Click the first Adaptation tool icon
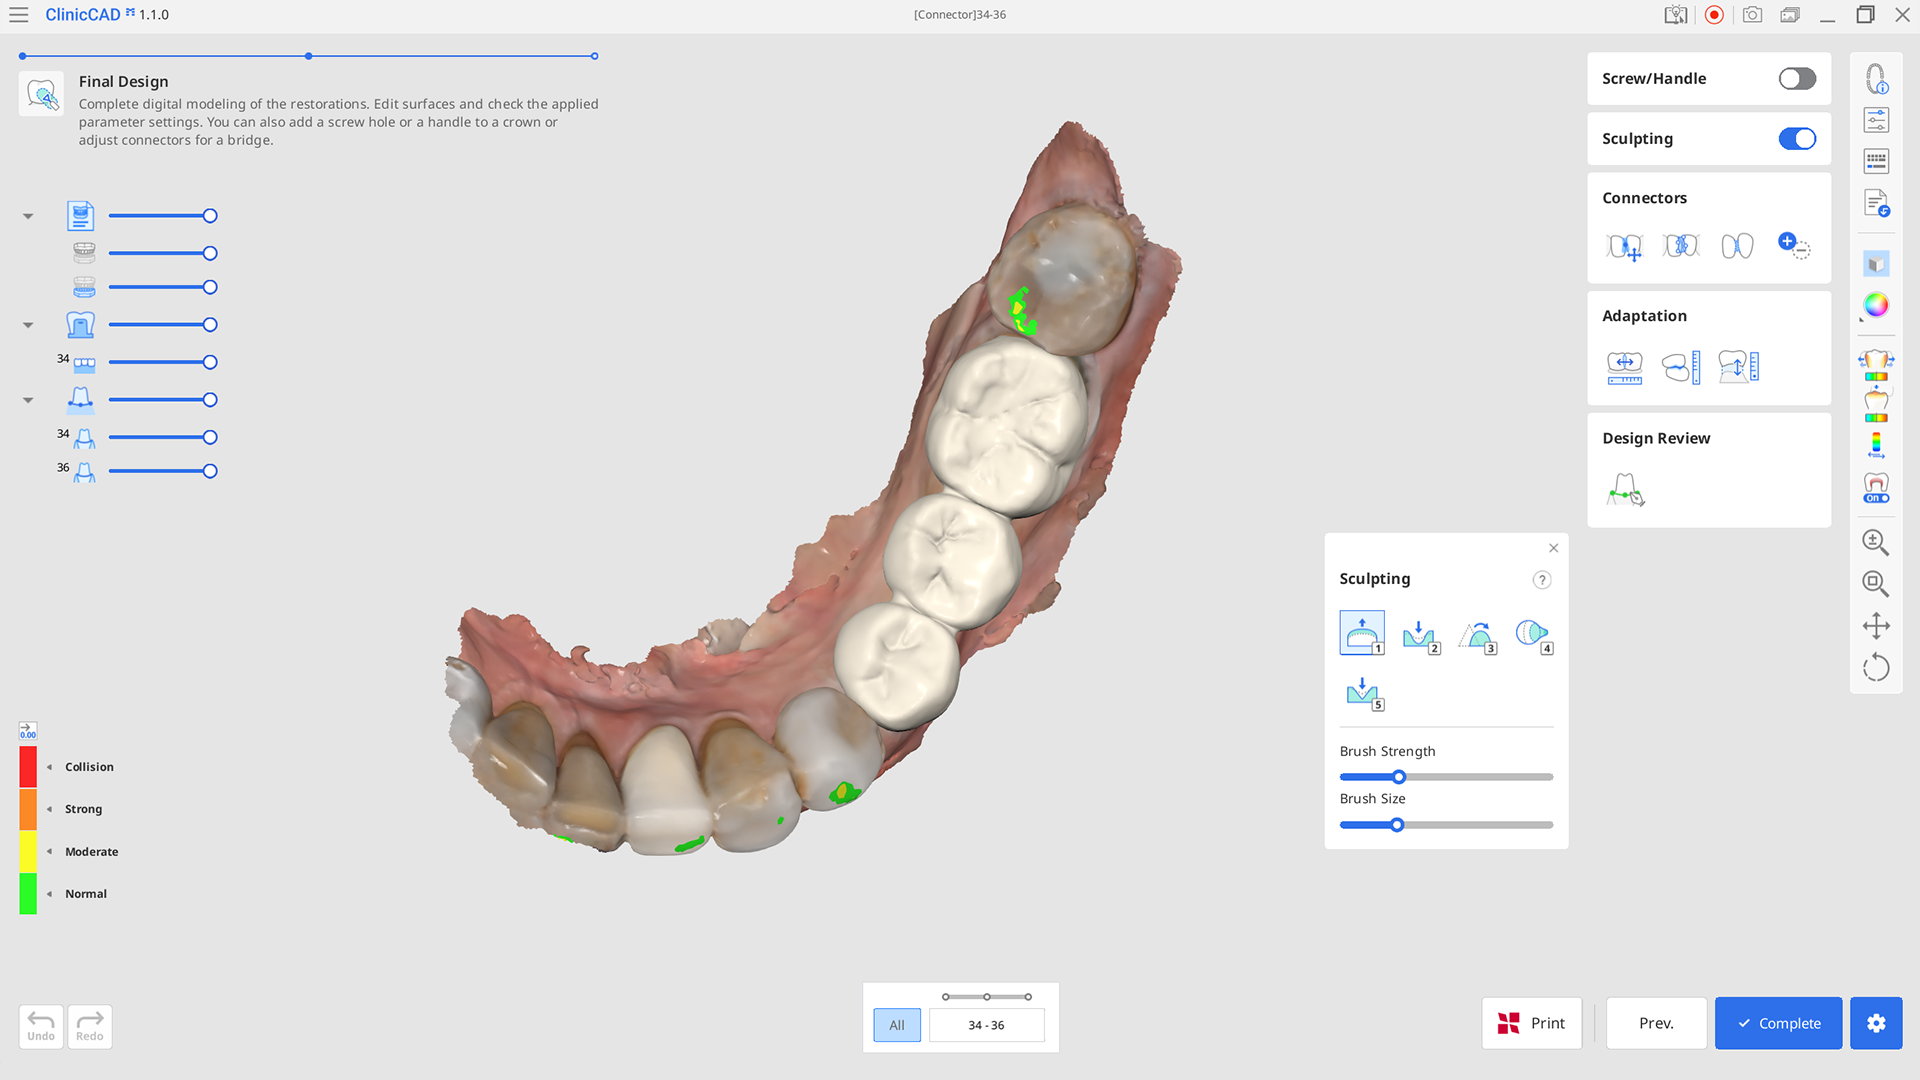 [1624, 367]
